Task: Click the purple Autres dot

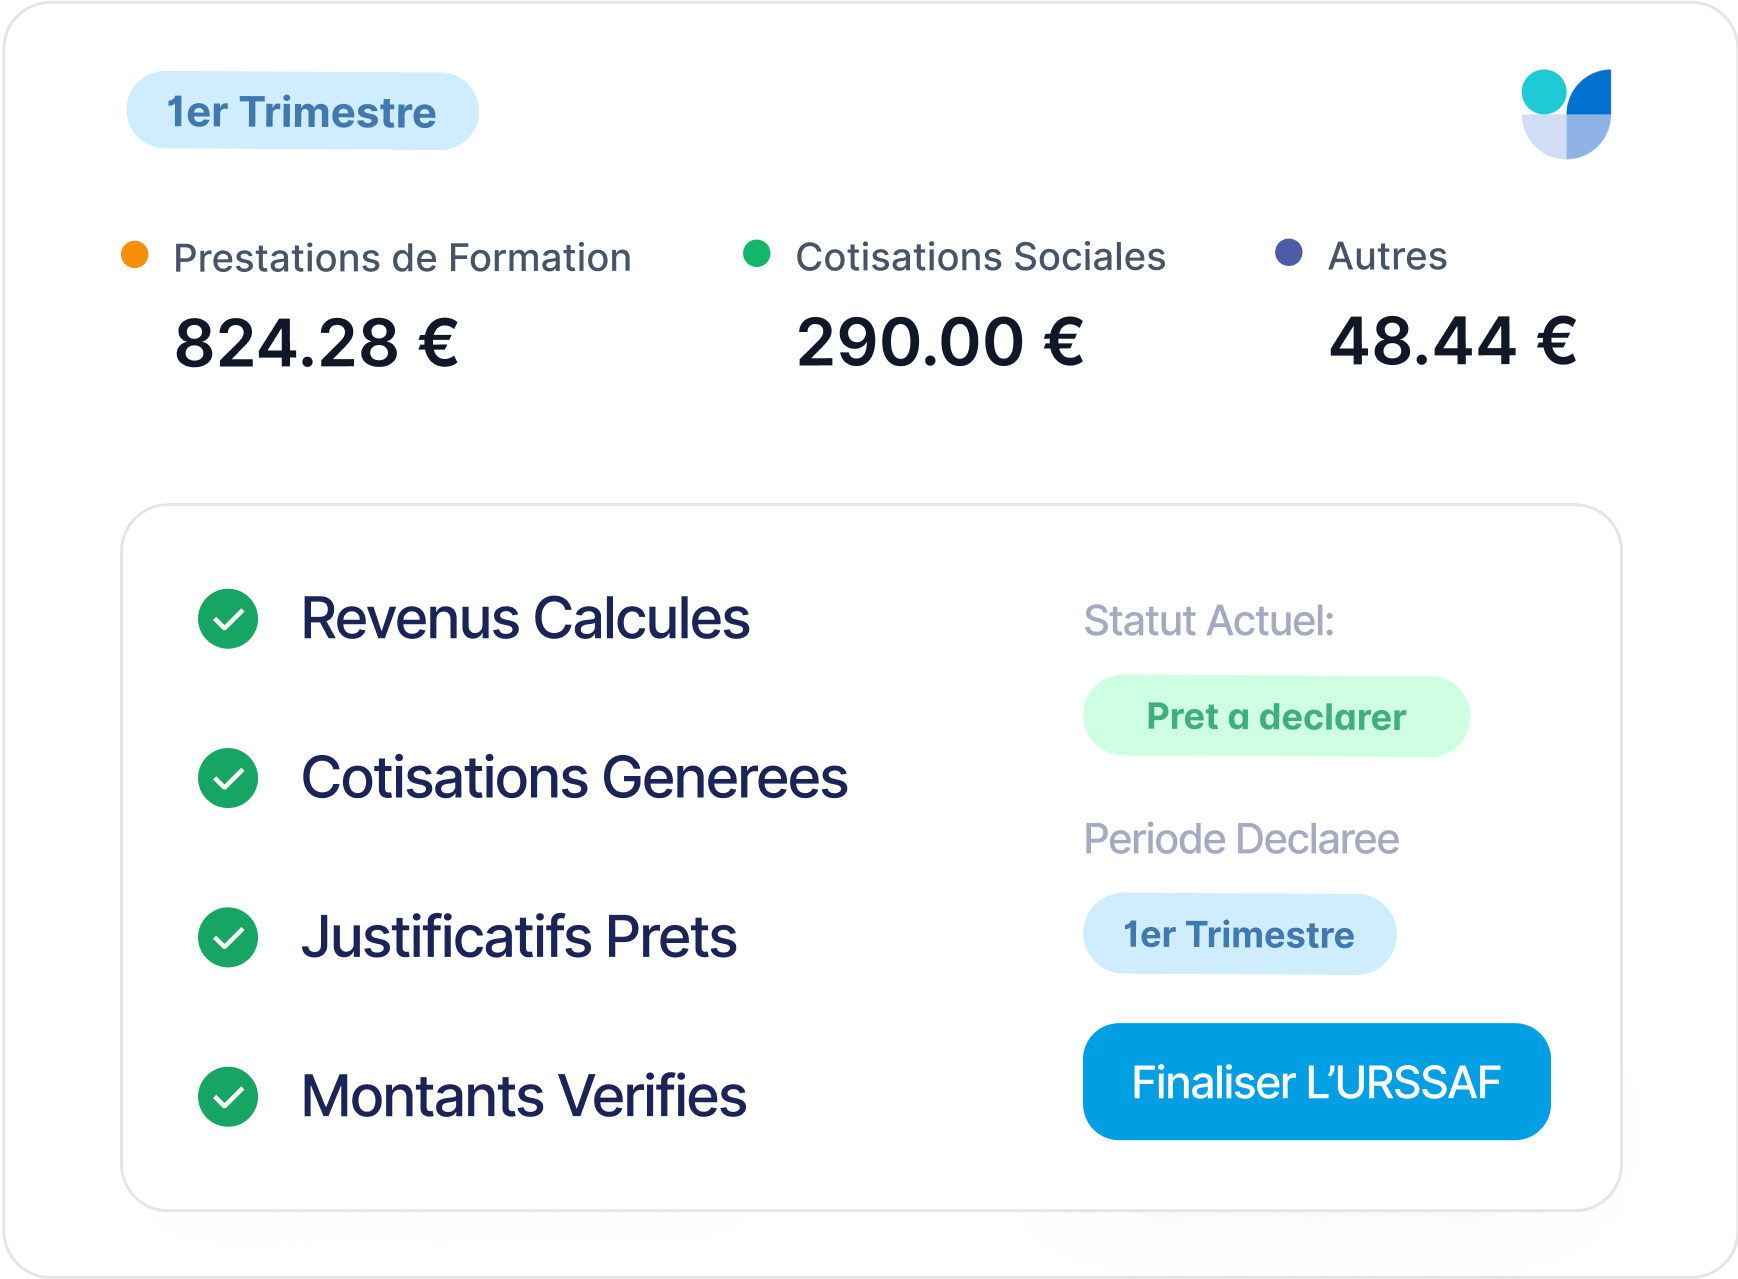Action: pos(1289,253)
